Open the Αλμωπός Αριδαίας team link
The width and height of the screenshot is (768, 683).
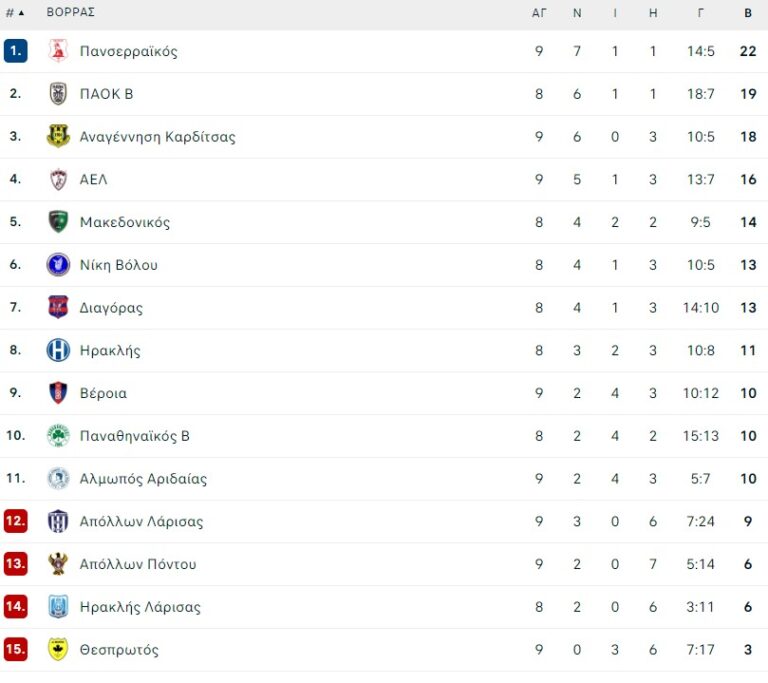(143, 479)
